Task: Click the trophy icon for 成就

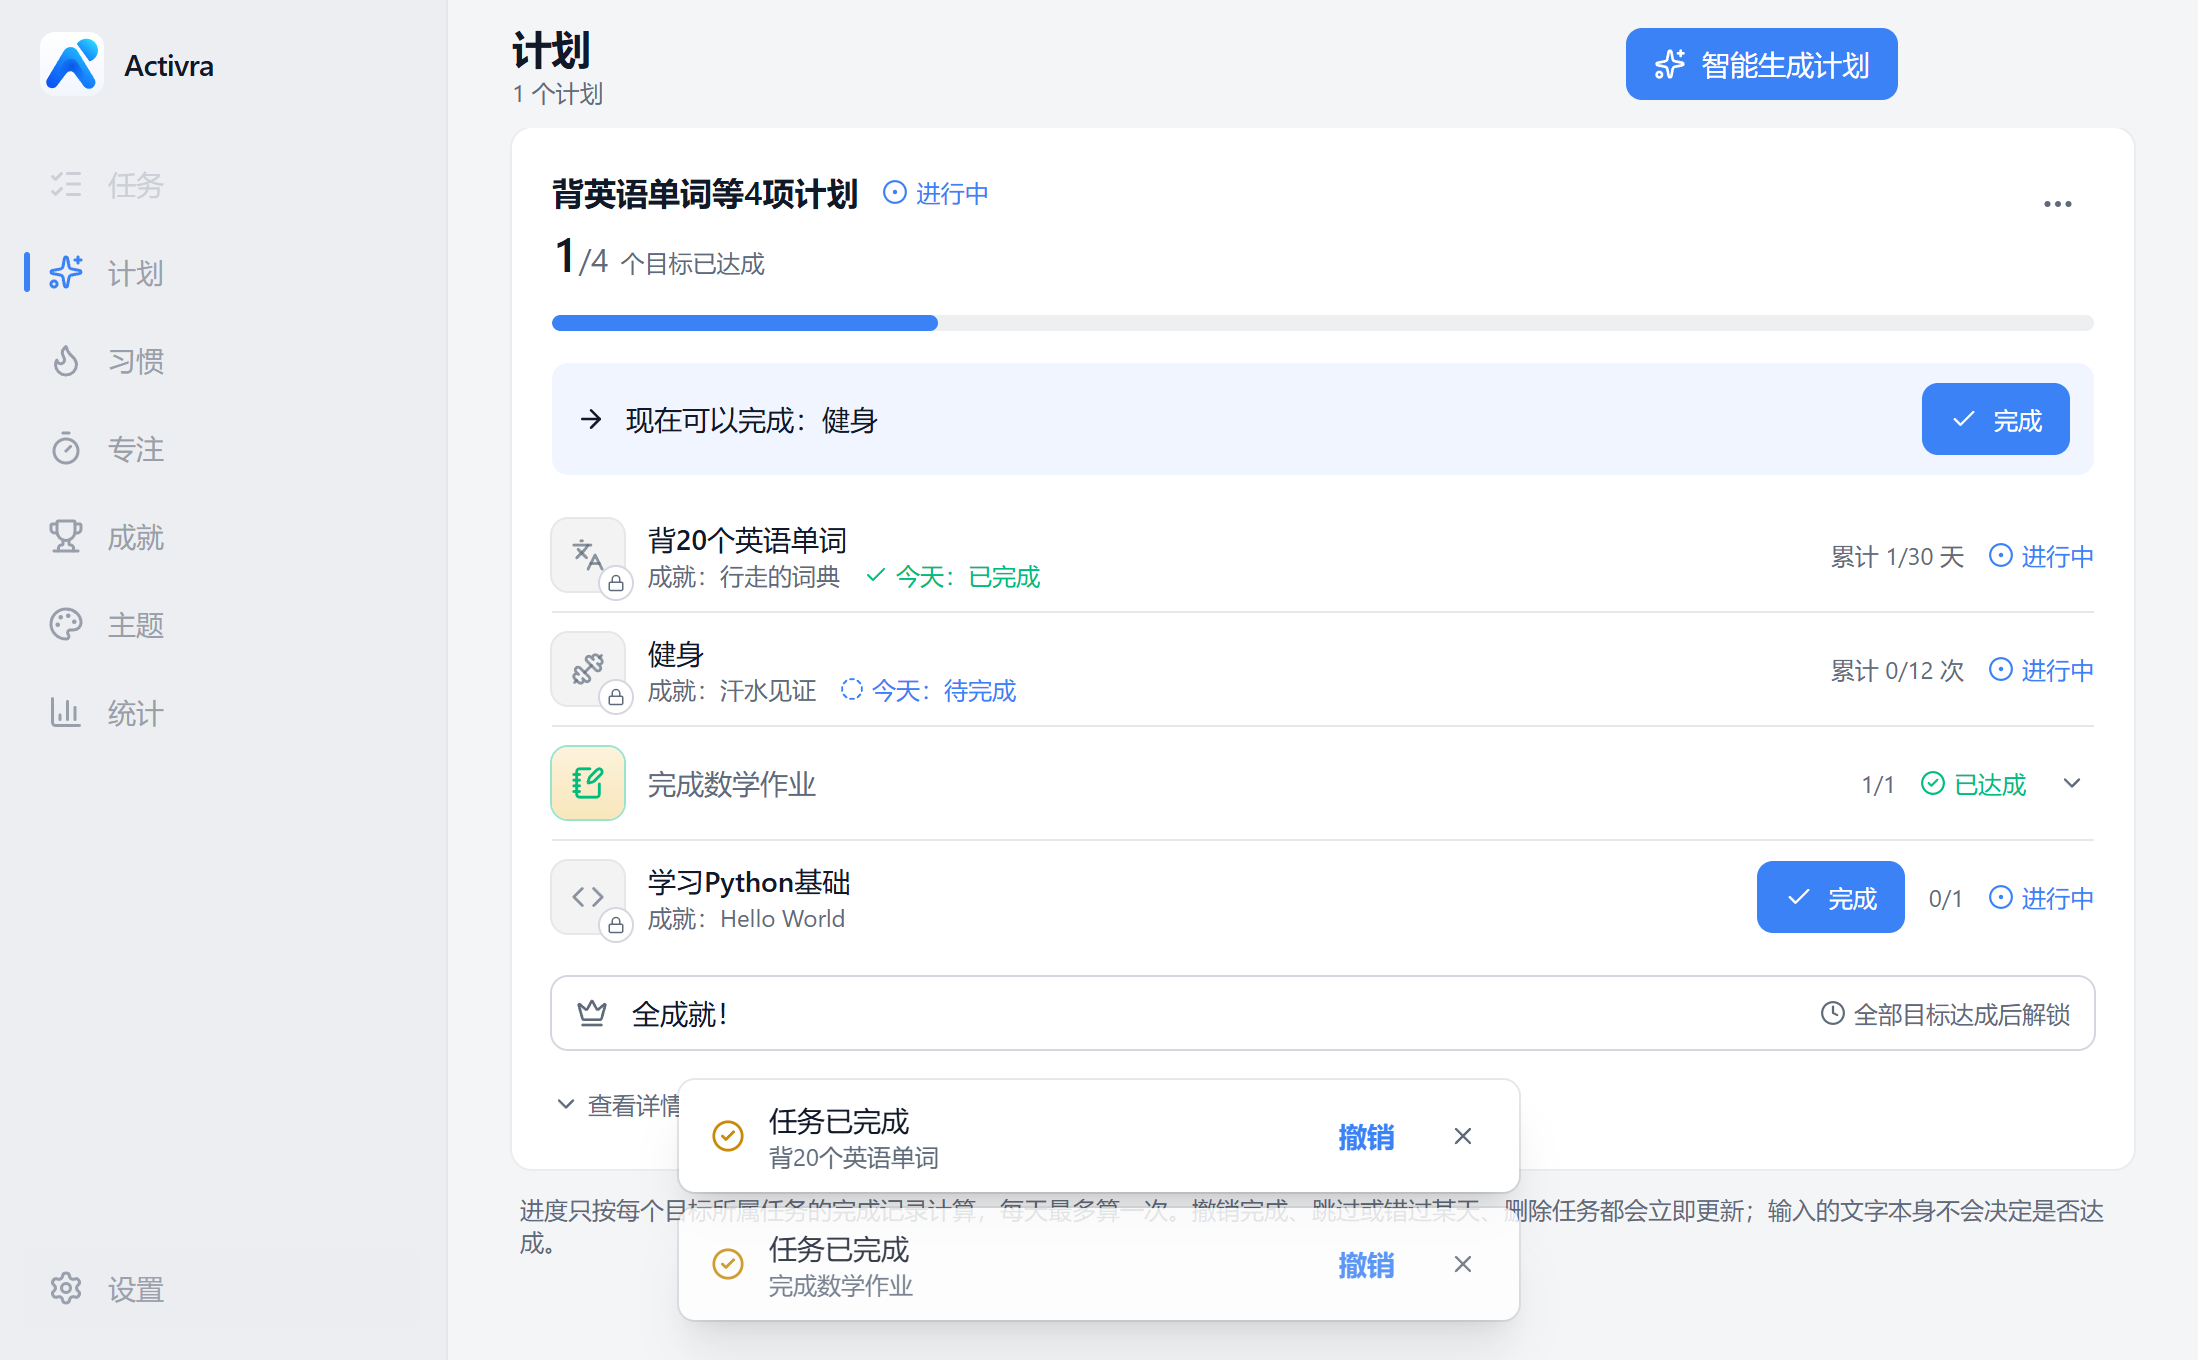Action: (x=66, y=537)
